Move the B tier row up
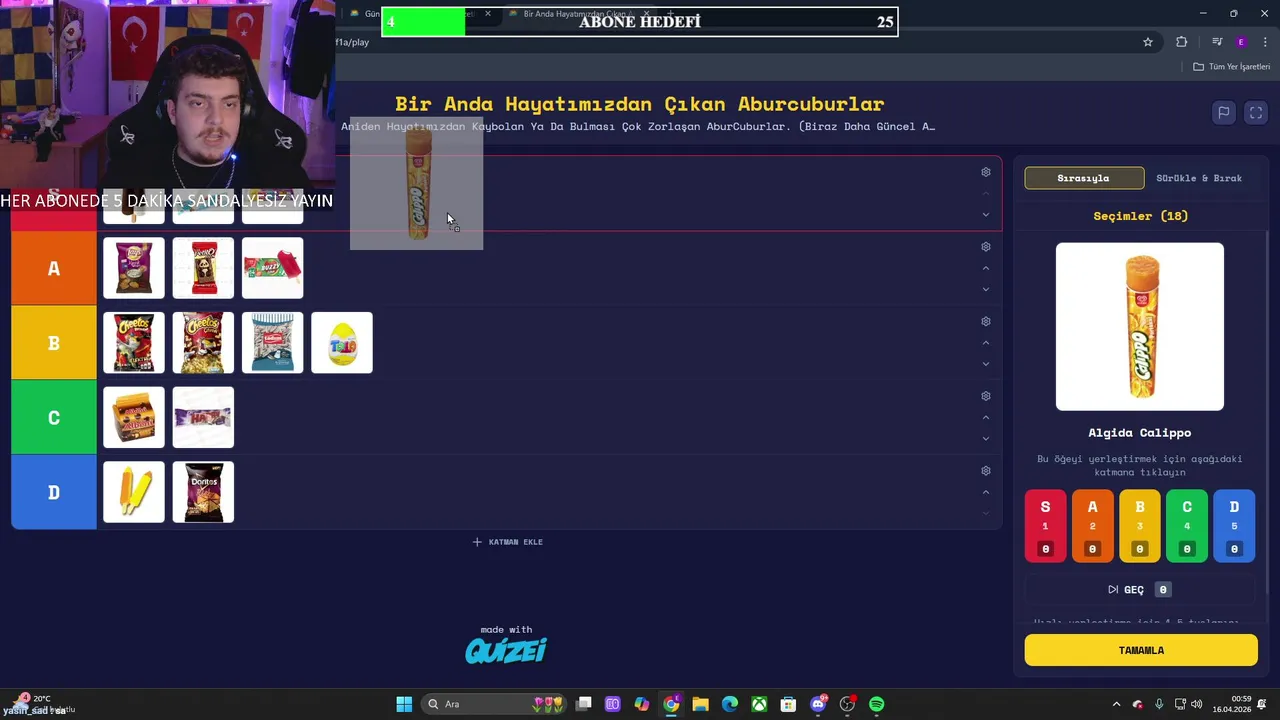This screenshot has height=720, width=1280. coord(985,343)
